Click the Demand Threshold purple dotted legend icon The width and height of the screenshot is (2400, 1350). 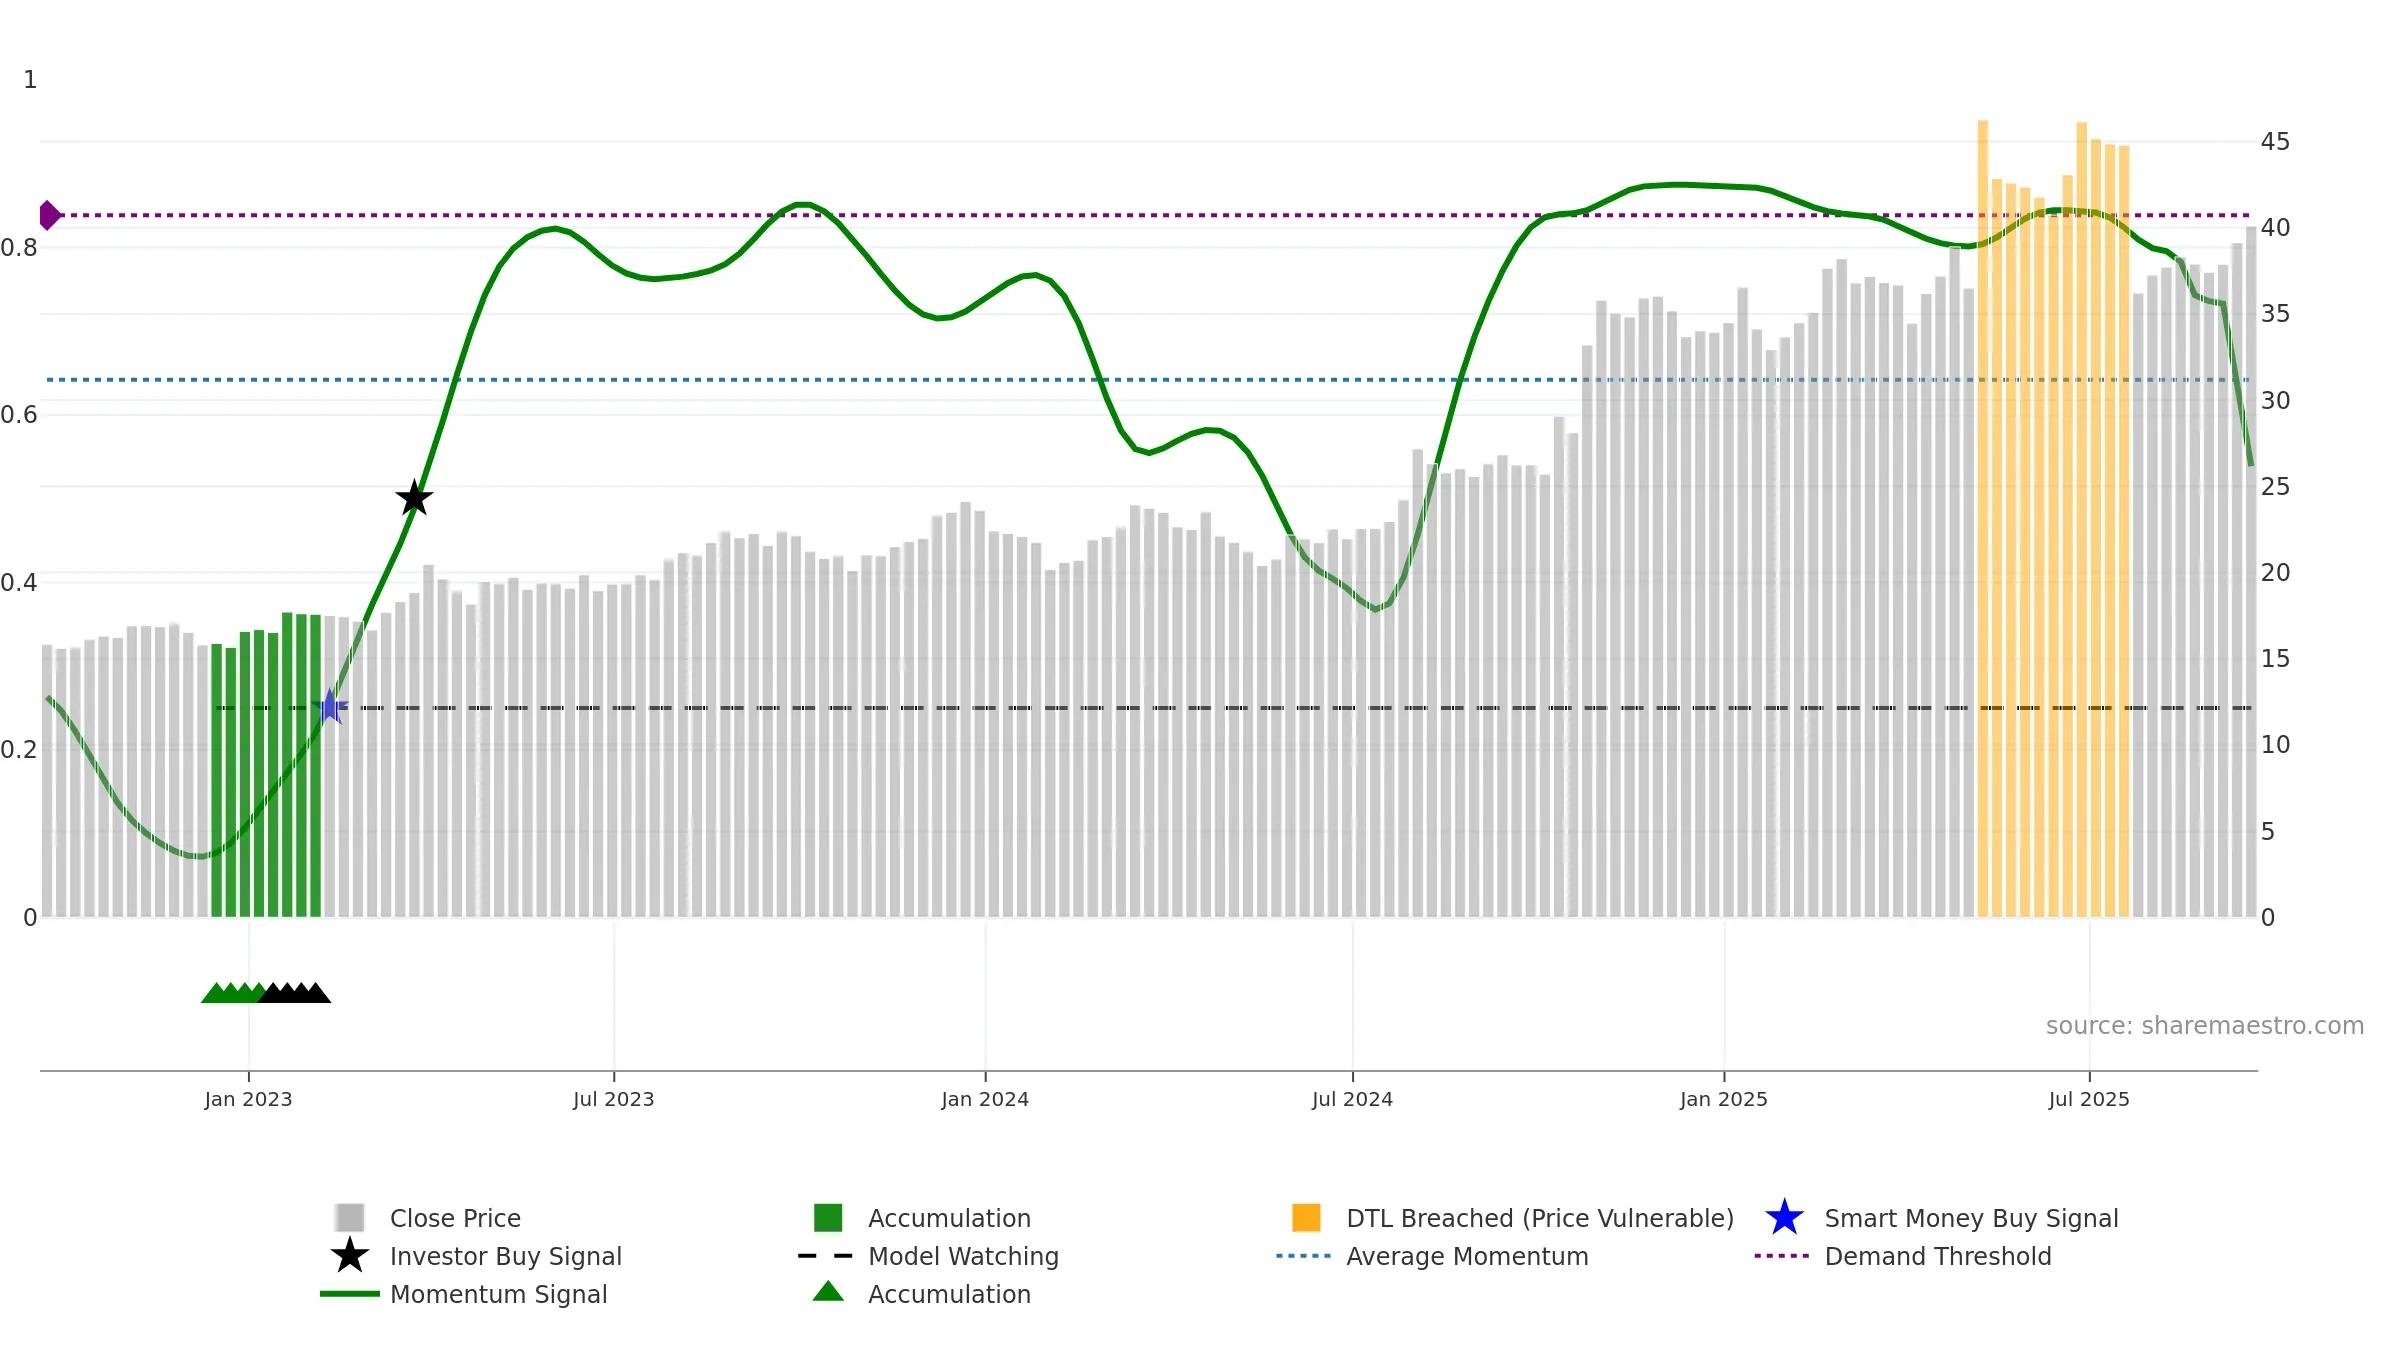pyautogui.click(x=1782, y=1255)
